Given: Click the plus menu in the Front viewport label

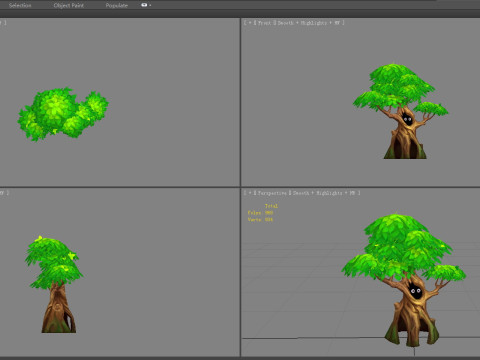Looking at the screenshot, I should [250, 23].
